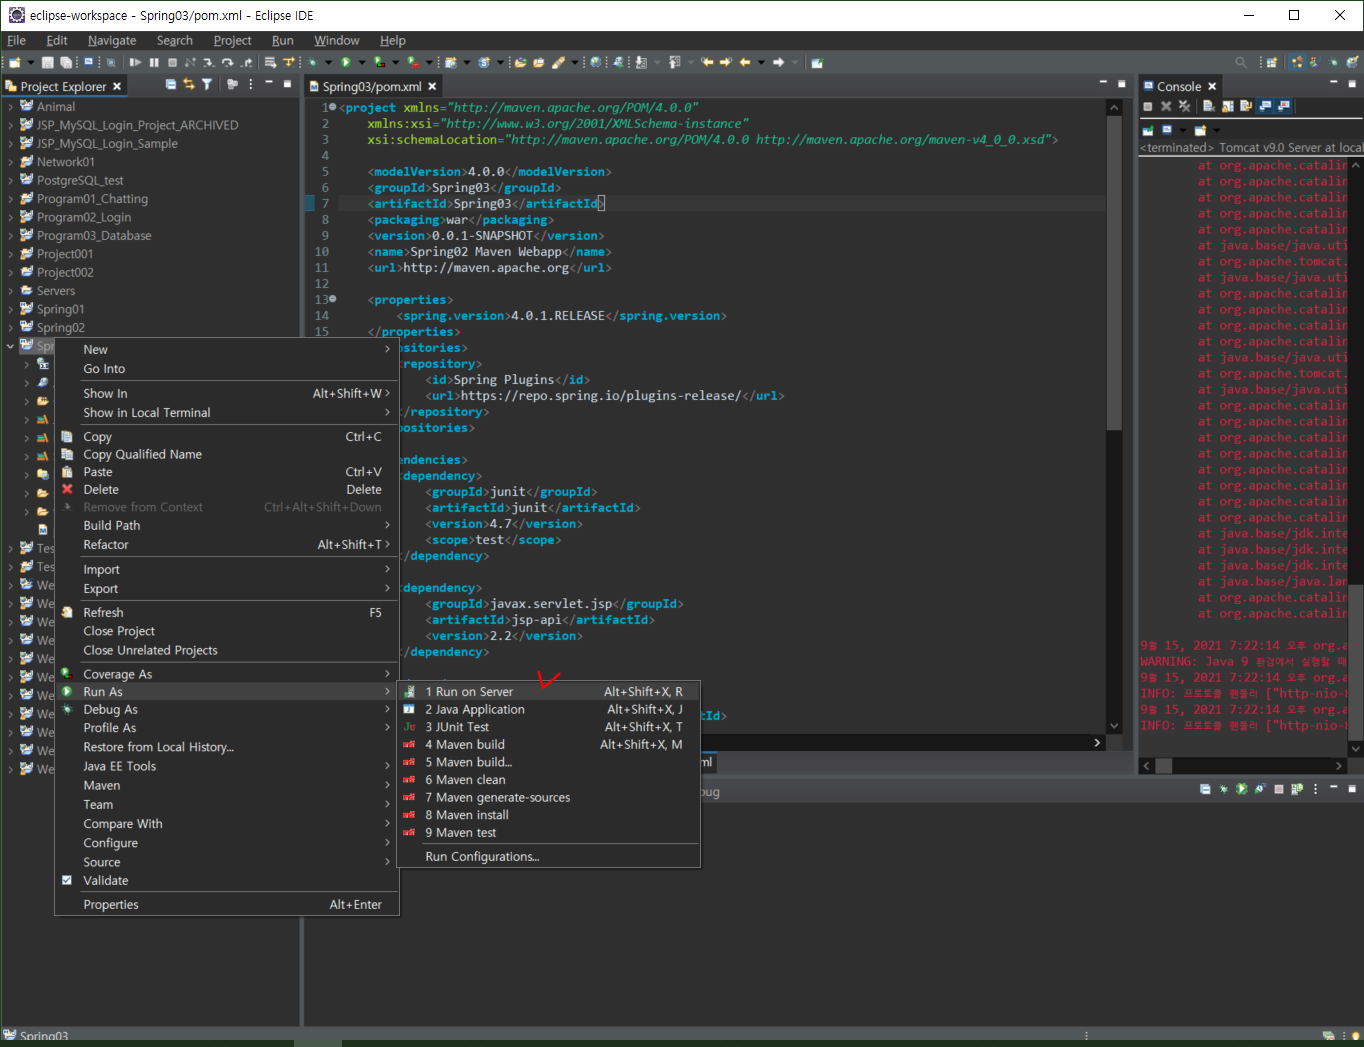Image resolution: width=1364 pixels, height=1047 pixels.
Task: Select Run on Server from submenu
Action: click(548, 692)
